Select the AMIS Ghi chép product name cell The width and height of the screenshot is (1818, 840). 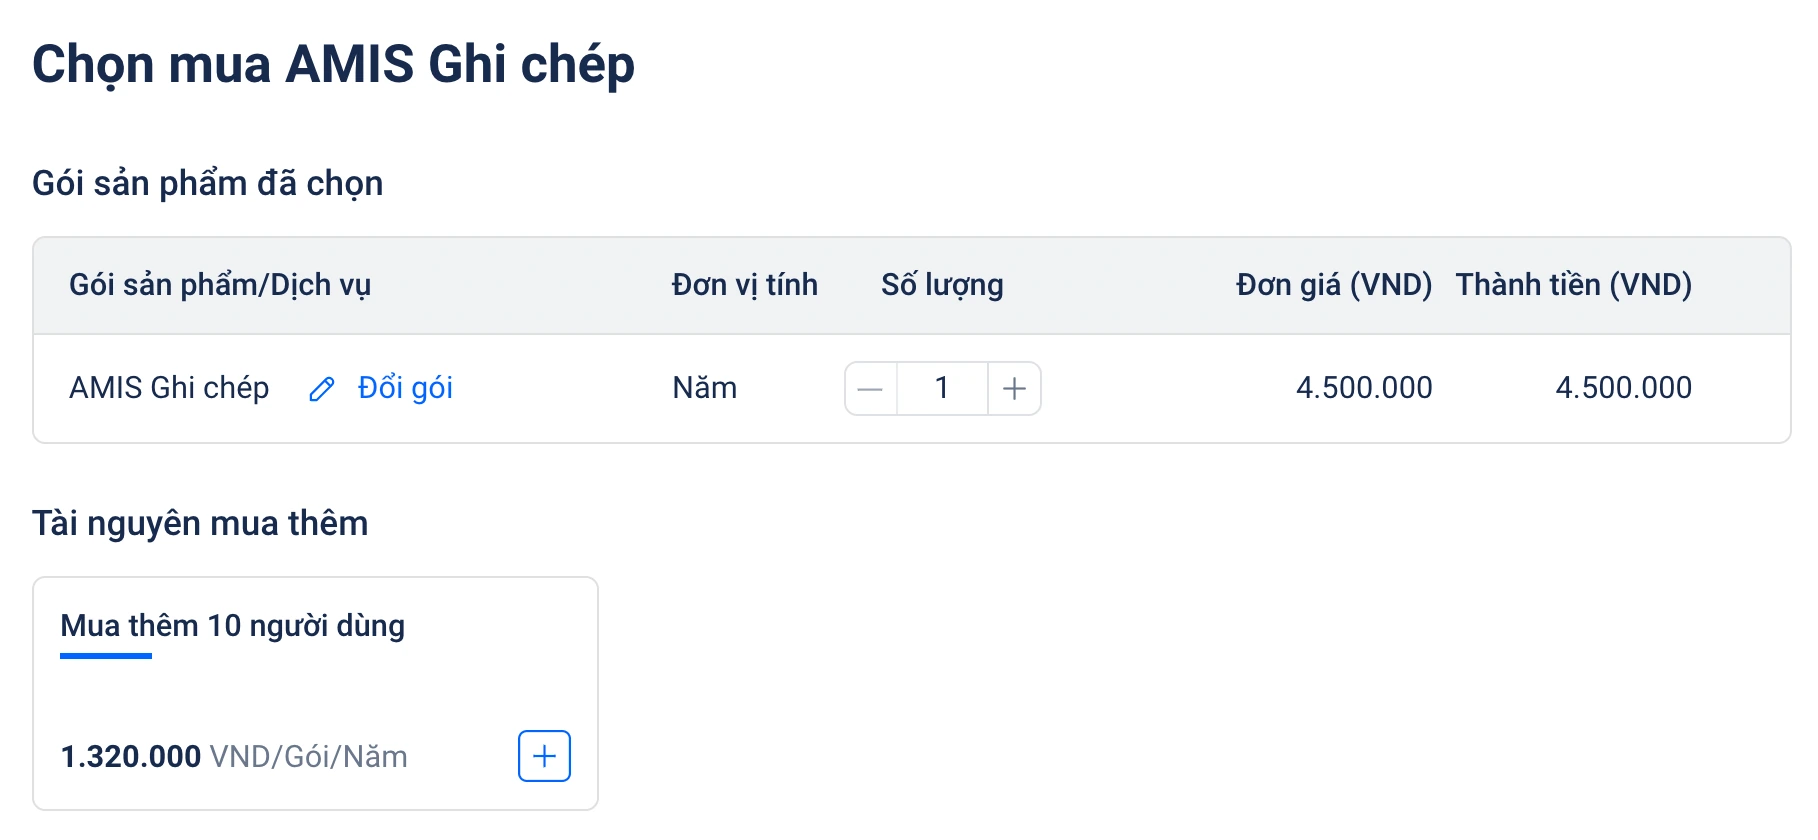[x=169, y=388]
